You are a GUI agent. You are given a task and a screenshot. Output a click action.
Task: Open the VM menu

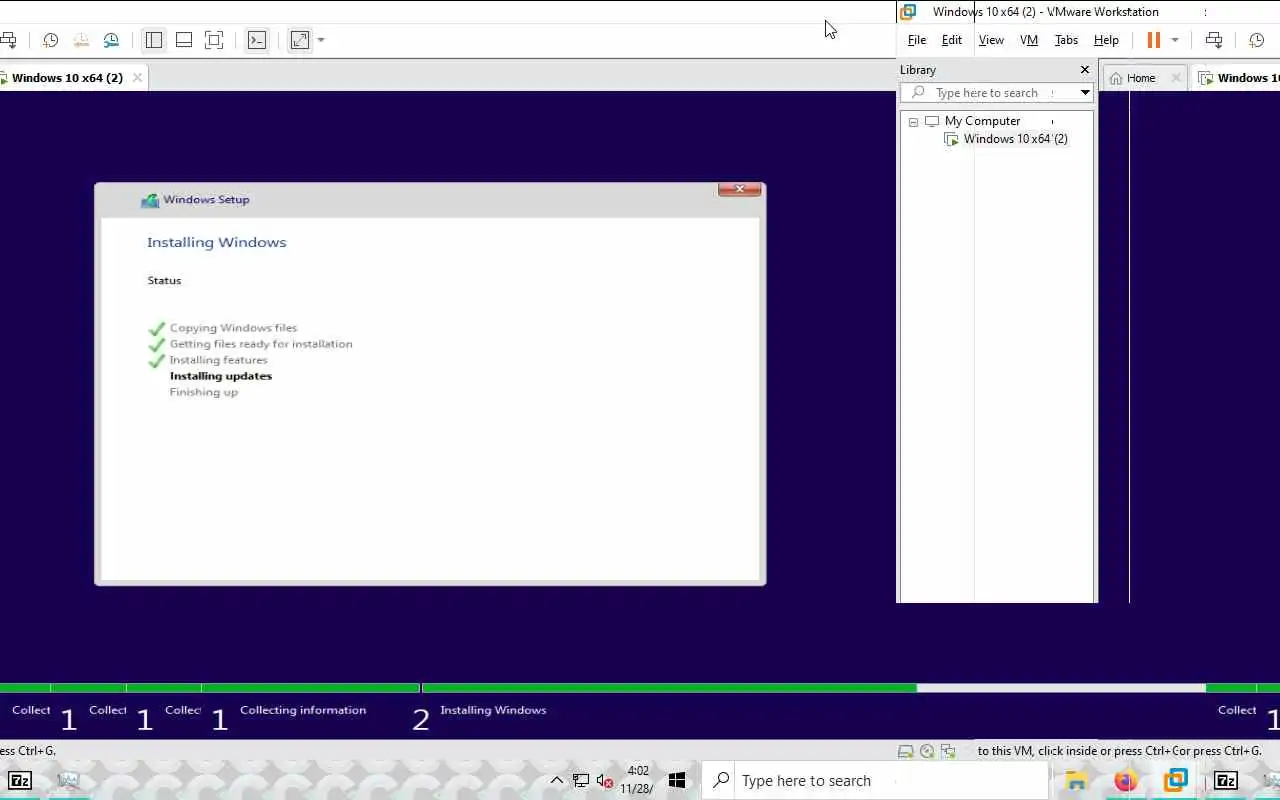click(1029, 40)
